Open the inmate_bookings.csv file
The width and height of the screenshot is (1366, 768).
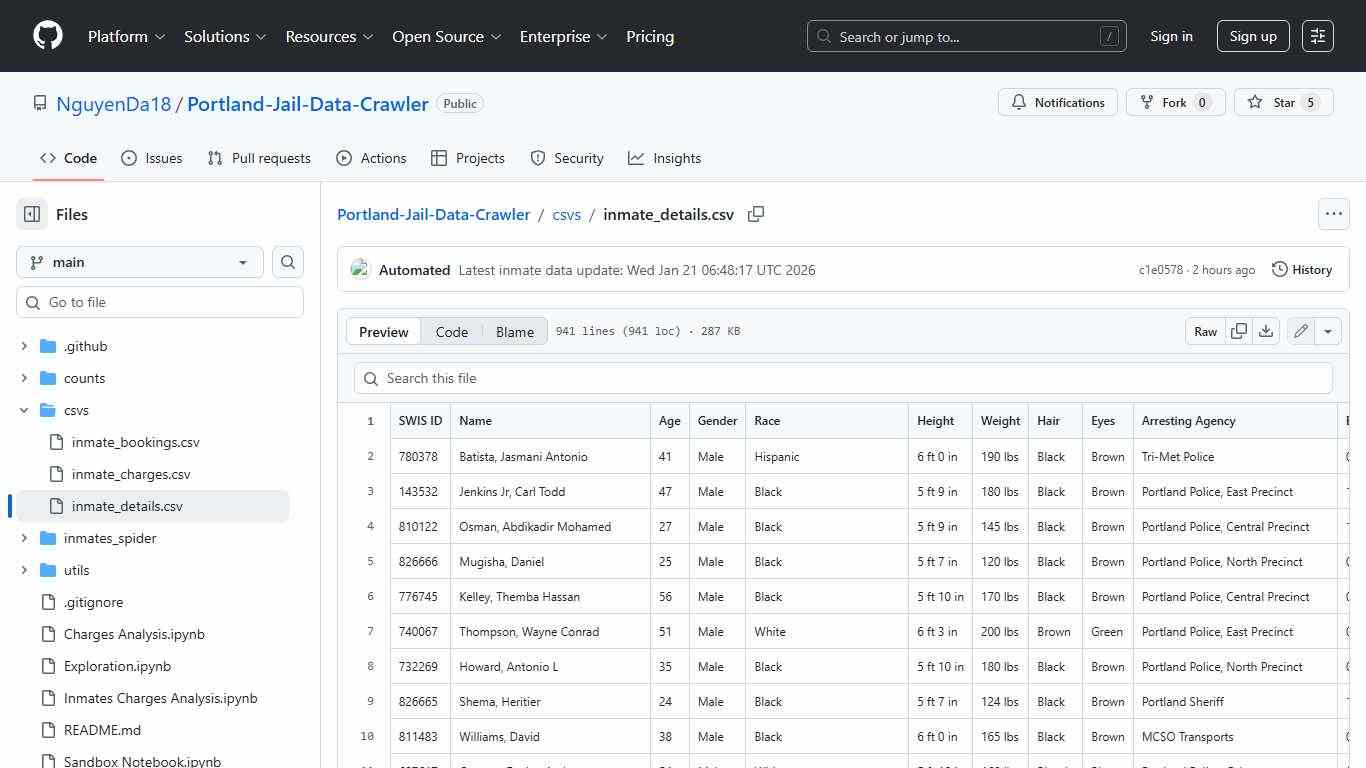click(135, 442)
